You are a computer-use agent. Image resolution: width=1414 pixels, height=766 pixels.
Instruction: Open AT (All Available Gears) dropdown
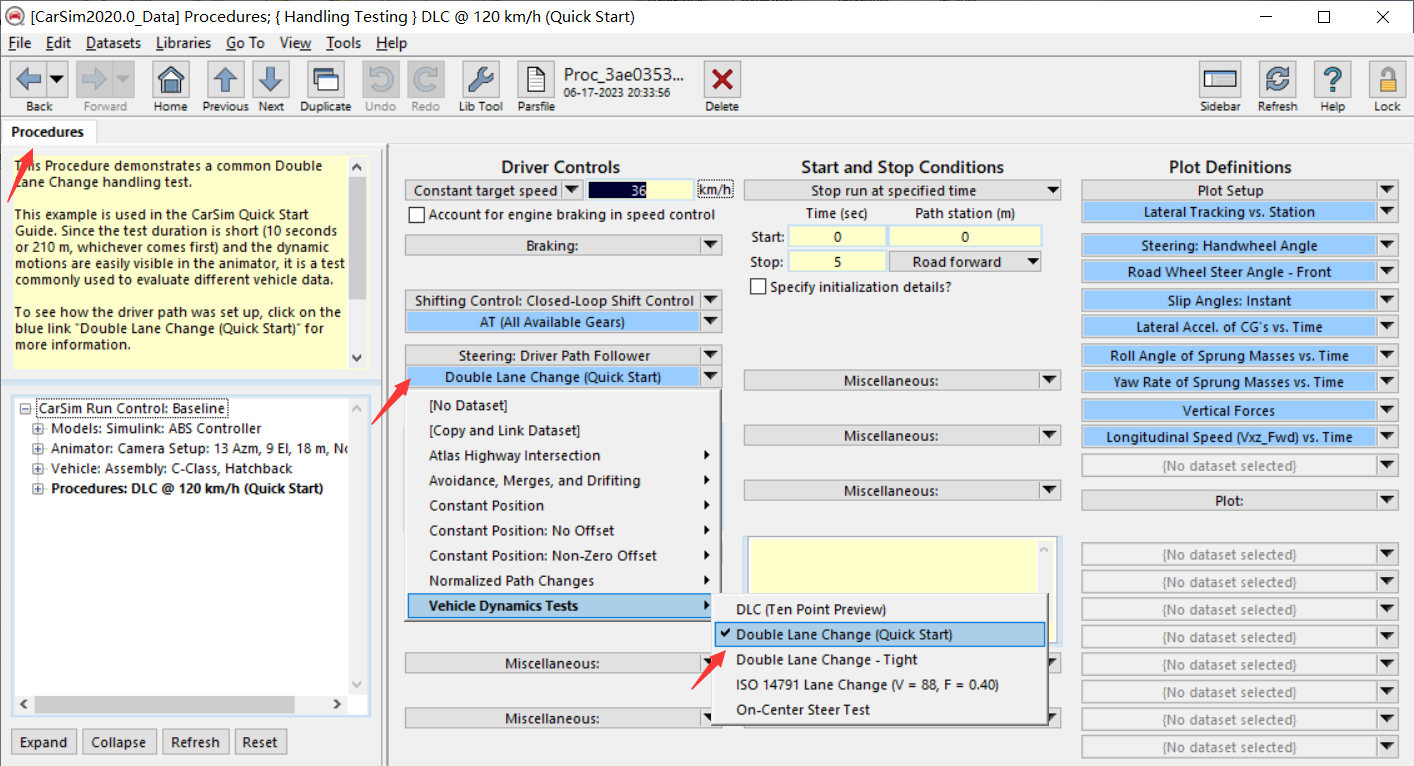pos(710,322)
